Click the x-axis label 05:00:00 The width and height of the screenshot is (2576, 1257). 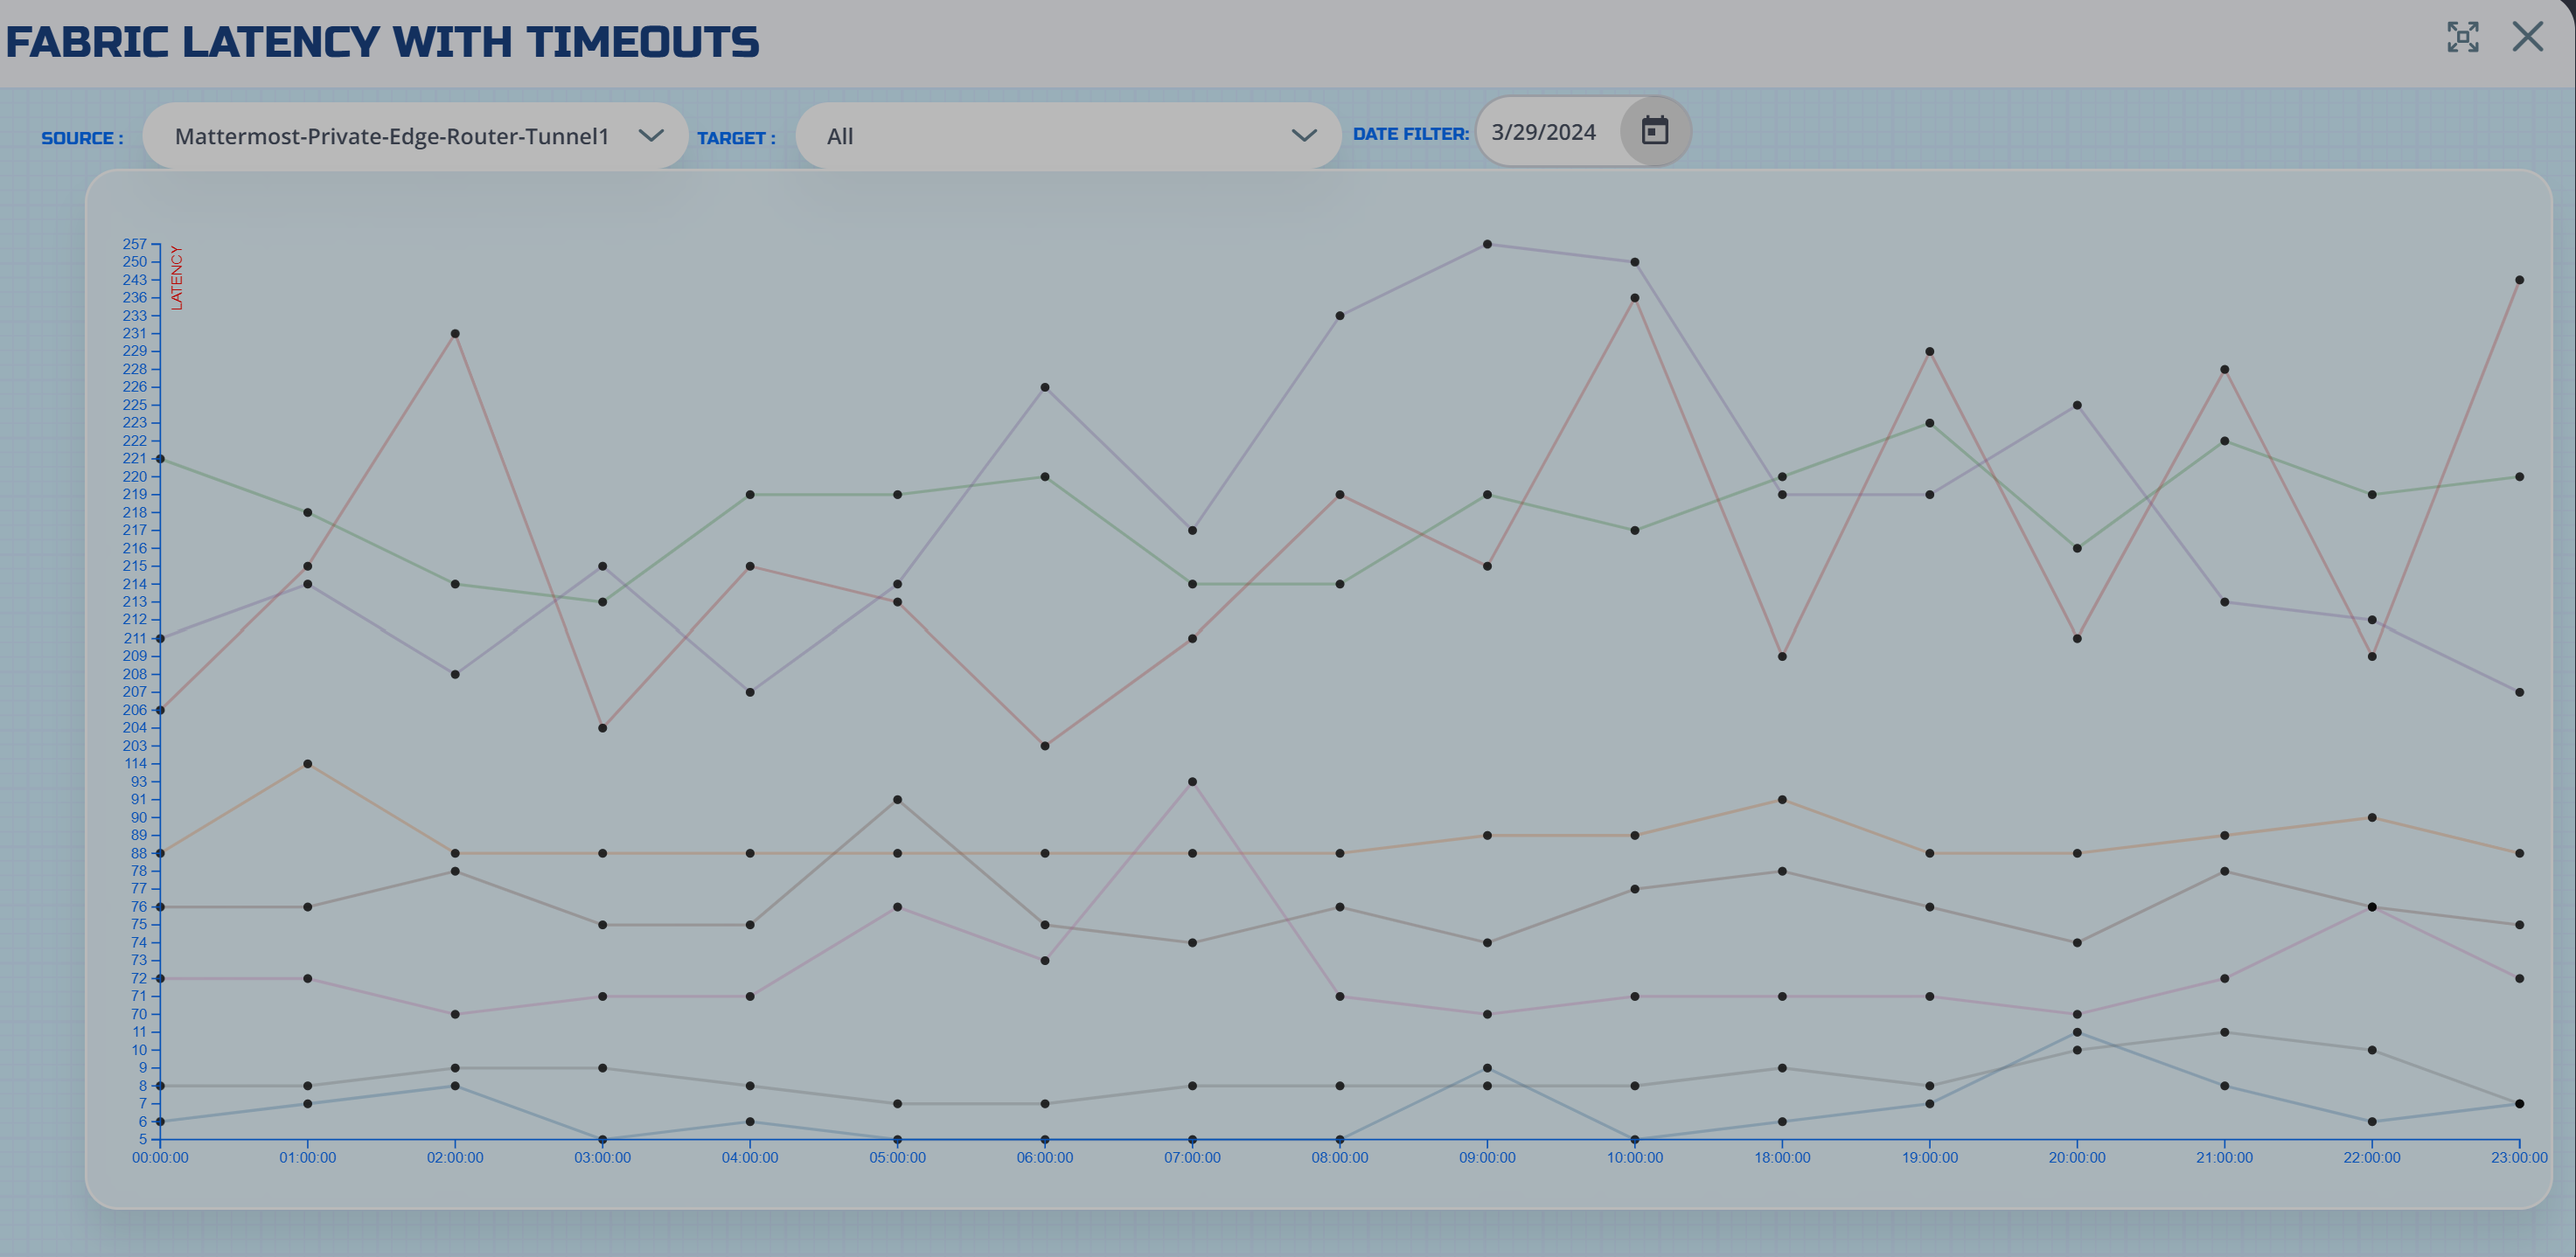pos(897,1158)
